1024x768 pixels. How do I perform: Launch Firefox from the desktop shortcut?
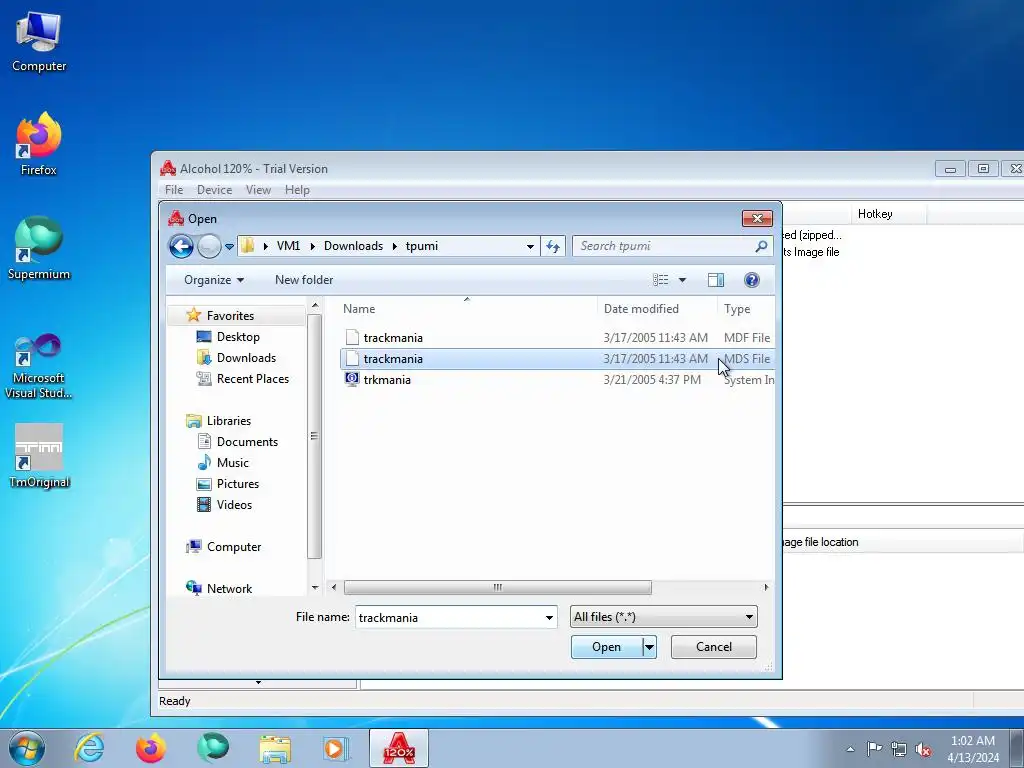(39, 144)
